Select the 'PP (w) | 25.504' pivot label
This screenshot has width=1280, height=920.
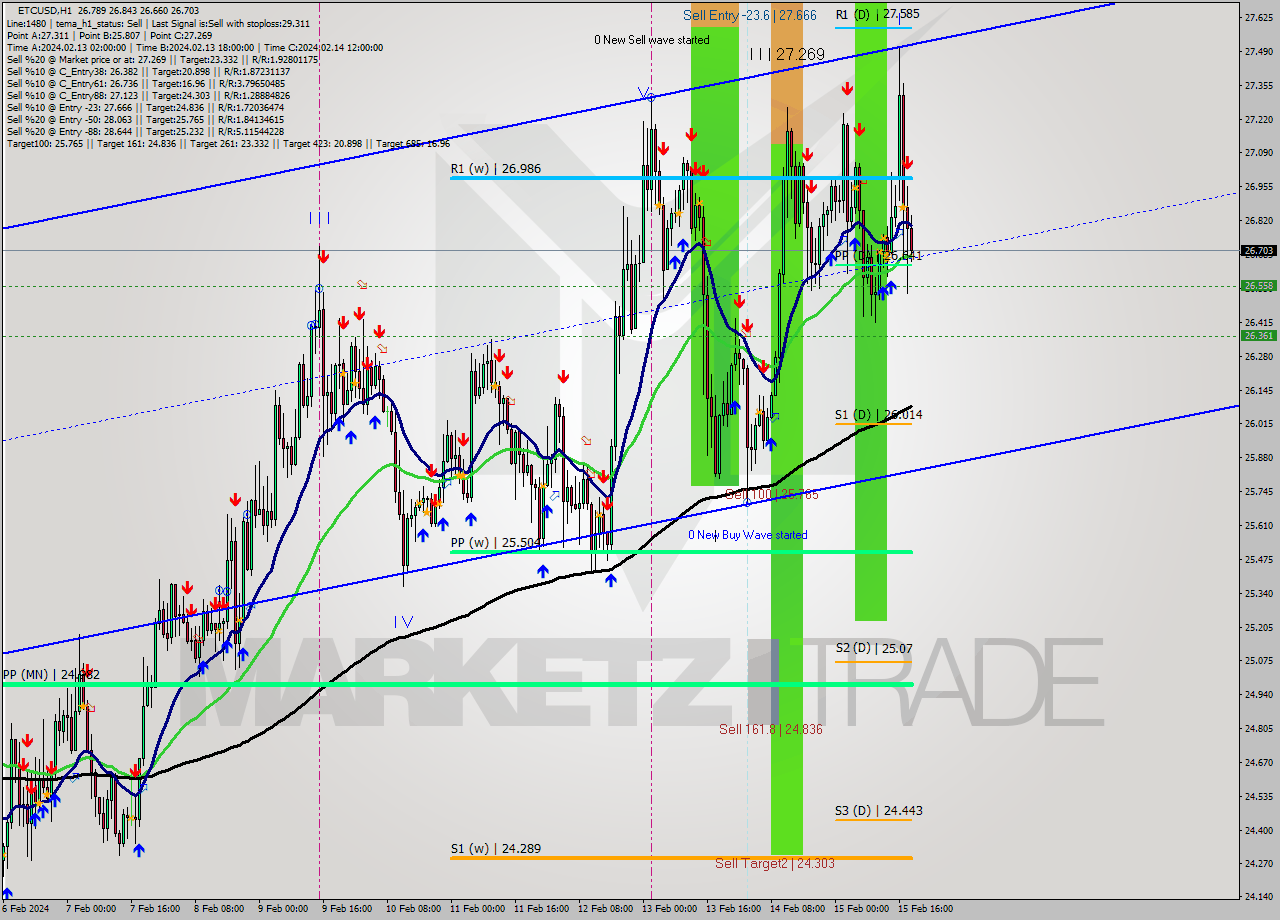497,542
